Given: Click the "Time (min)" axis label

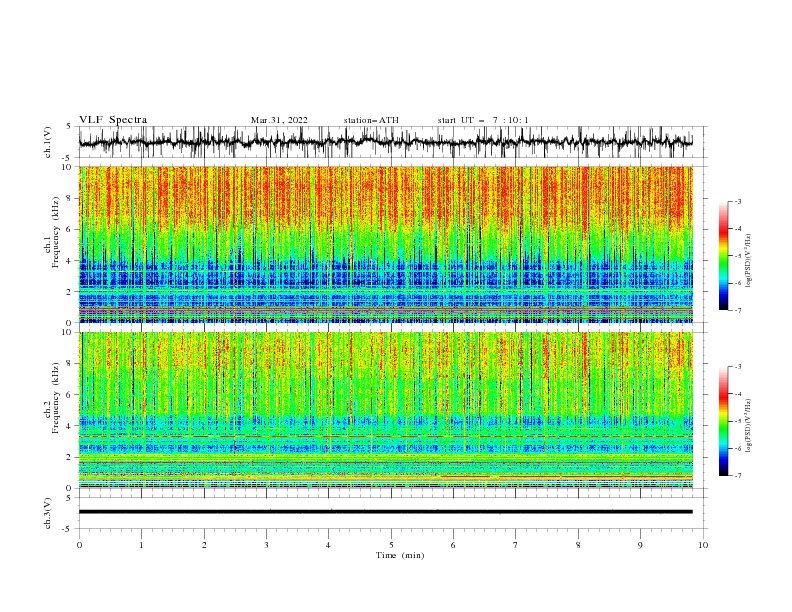Looking at the screenshot, I should [400, 555].
